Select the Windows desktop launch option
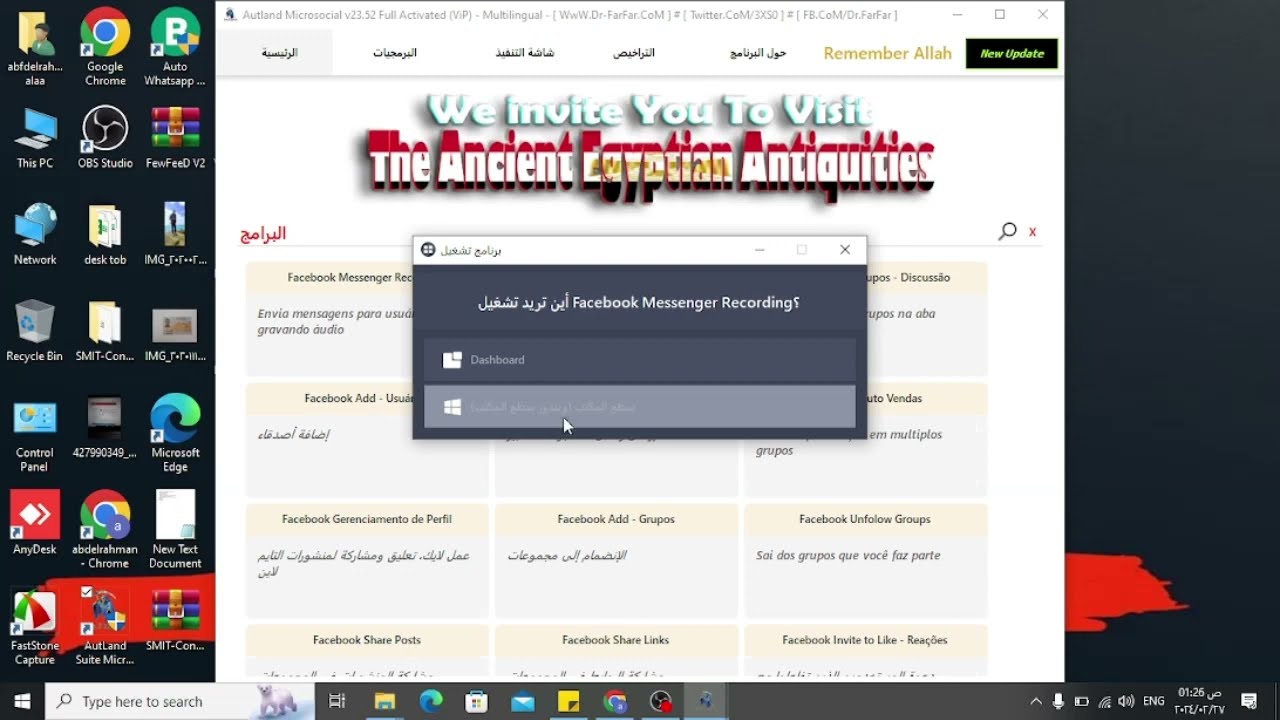Image resolution: width=1280 pixels, height=720 pixels. pos(640,407)
